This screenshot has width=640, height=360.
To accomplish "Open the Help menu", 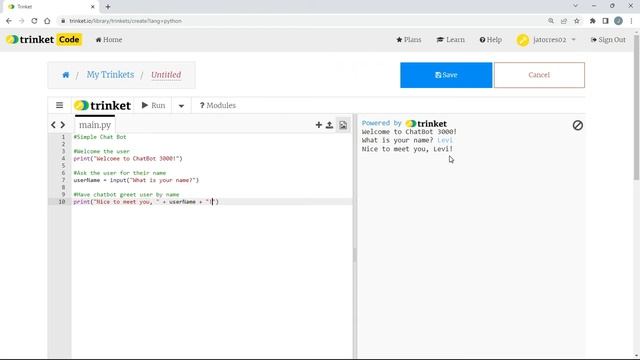I will (x=491, y=40).
